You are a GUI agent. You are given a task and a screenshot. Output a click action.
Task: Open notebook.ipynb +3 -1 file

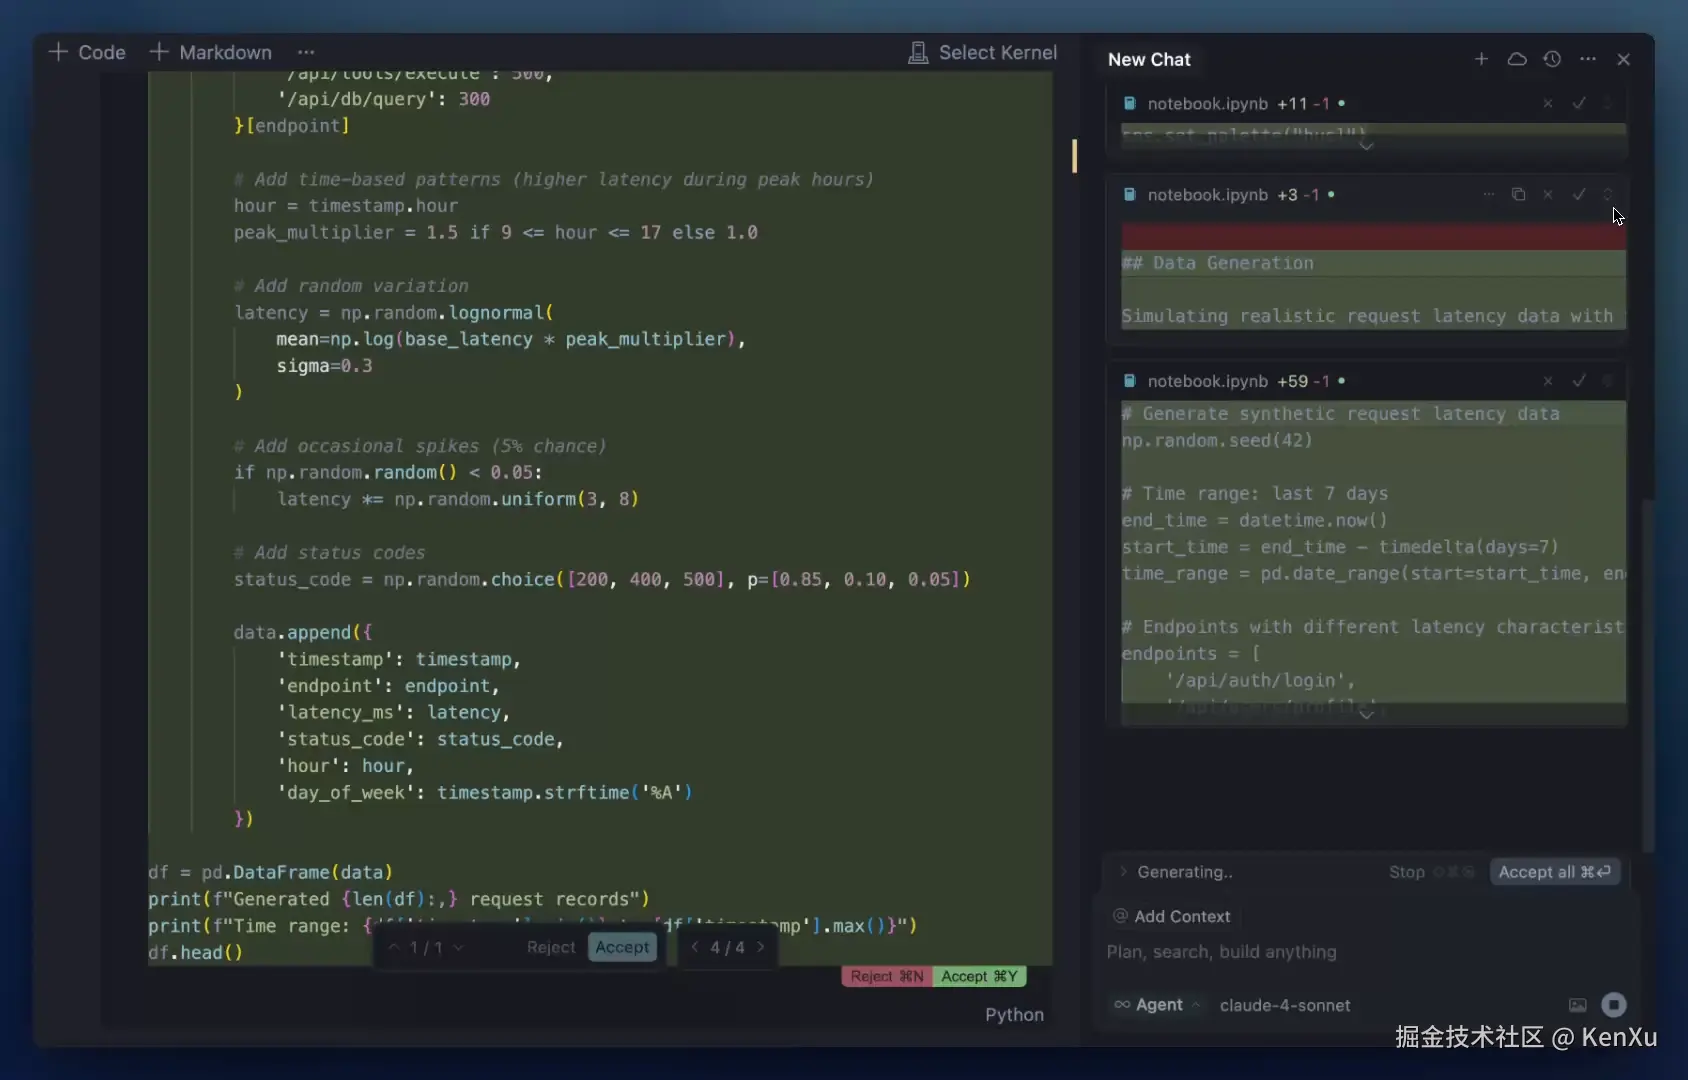1208,194
